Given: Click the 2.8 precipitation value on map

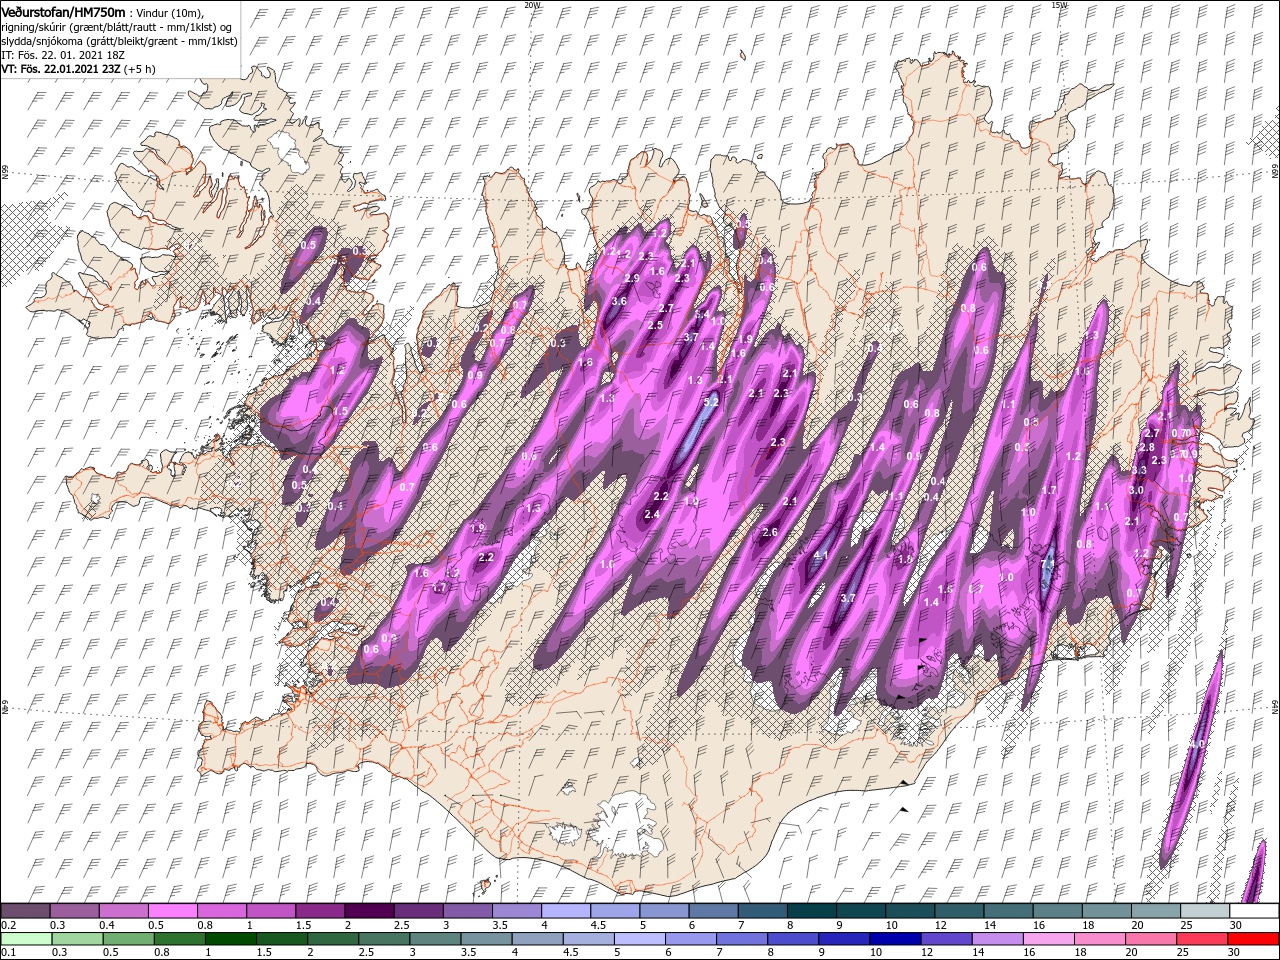Looking at the screenshot, I should point(1147,447).
